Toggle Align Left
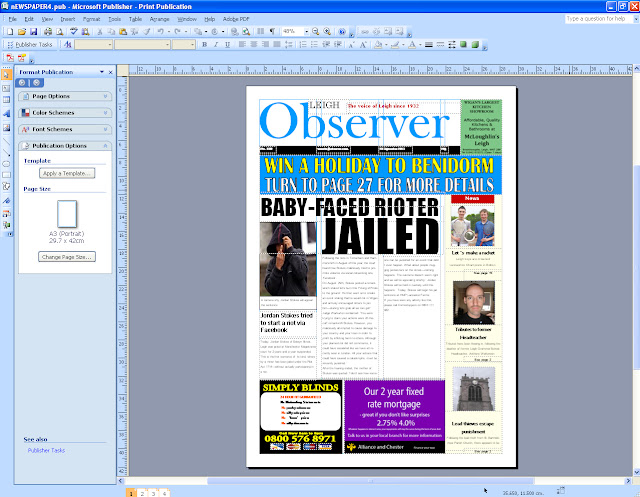This screenshot has width=640, height=497. pos(242,45)
